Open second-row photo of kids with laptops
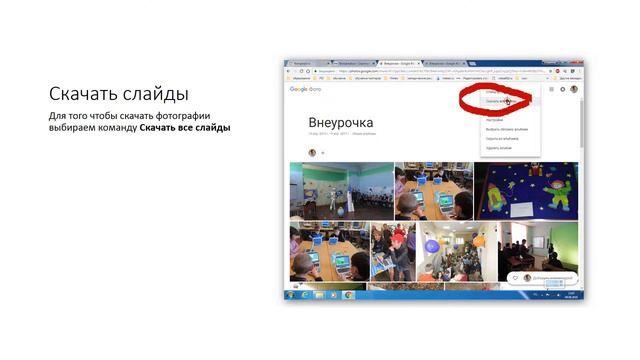This screenshot has height=360, width=640. (x=329, y=252)
